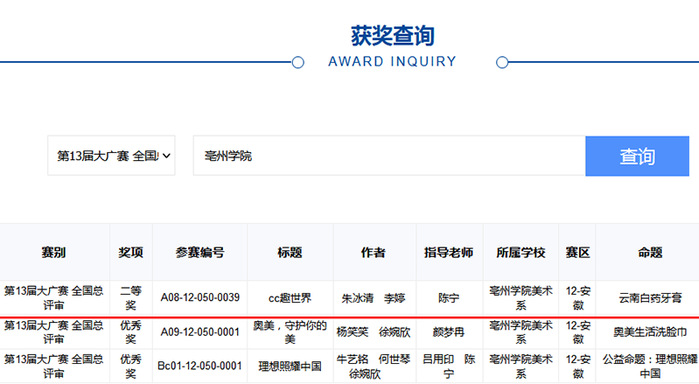Click the title 奥美，守护你的美
Viewport: 699px width, 384px height.
[x=290, y=332]
